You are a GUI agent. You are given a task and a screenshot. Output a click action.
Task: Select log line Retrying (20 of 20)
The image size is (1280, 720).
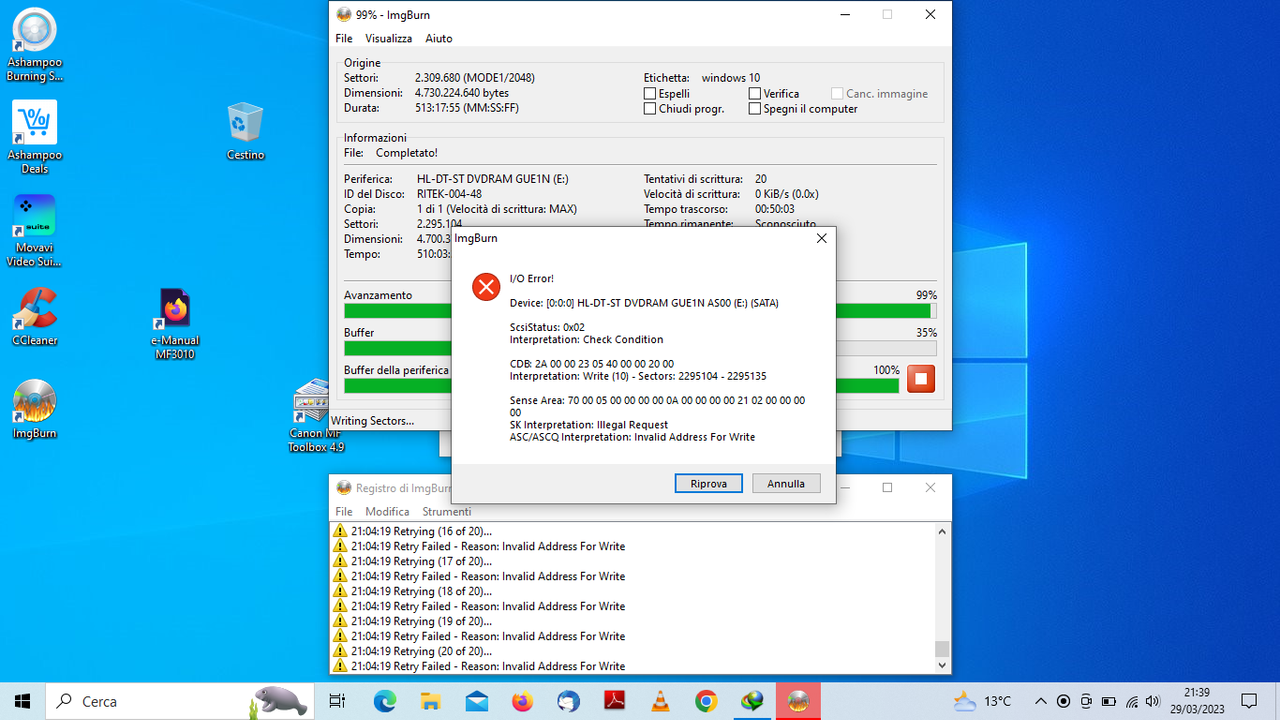[421, 651]
